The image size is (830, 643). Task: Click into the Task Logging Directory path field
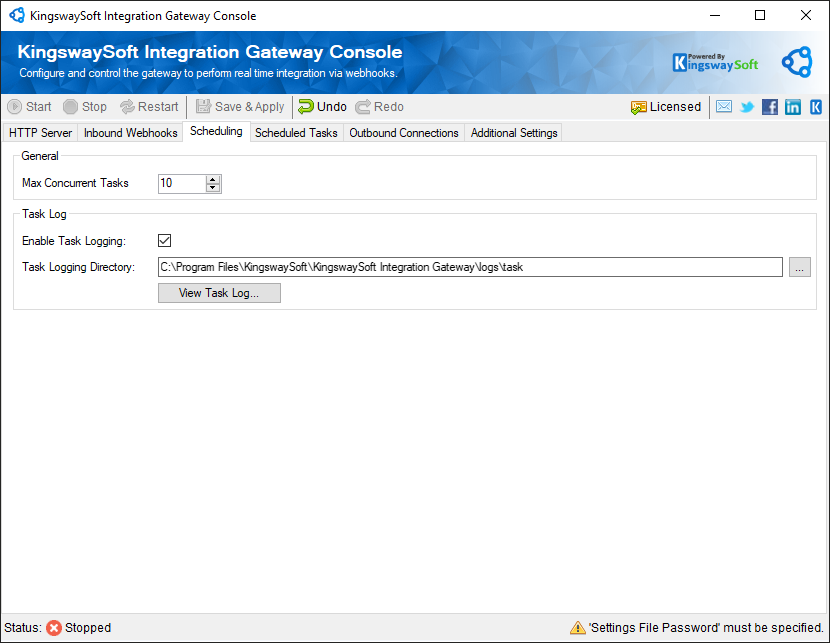470,267
